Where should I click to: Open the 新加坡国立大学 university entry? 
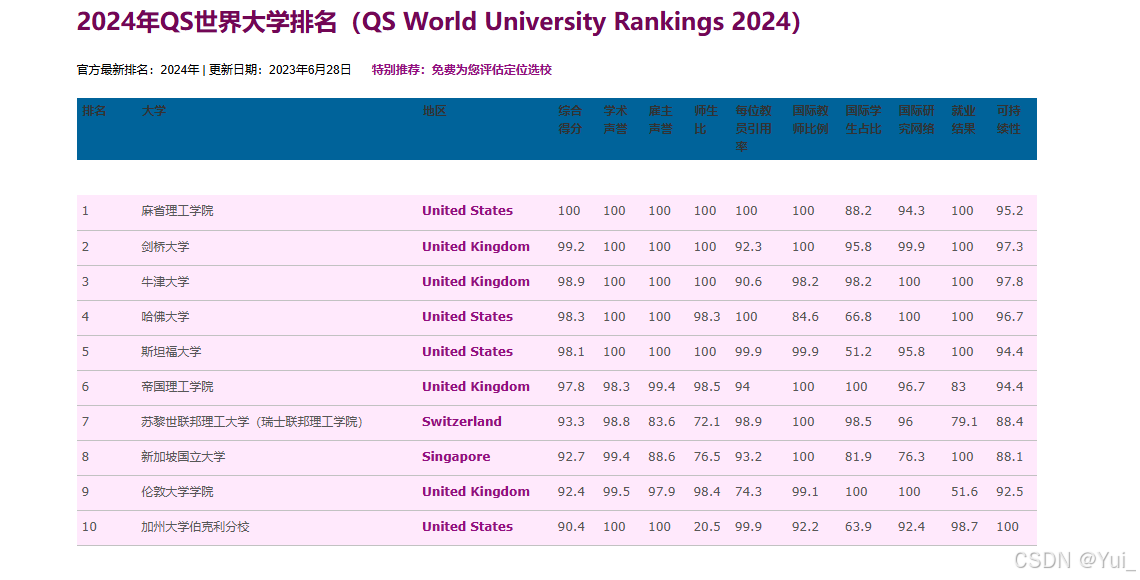tap(183, 456)
